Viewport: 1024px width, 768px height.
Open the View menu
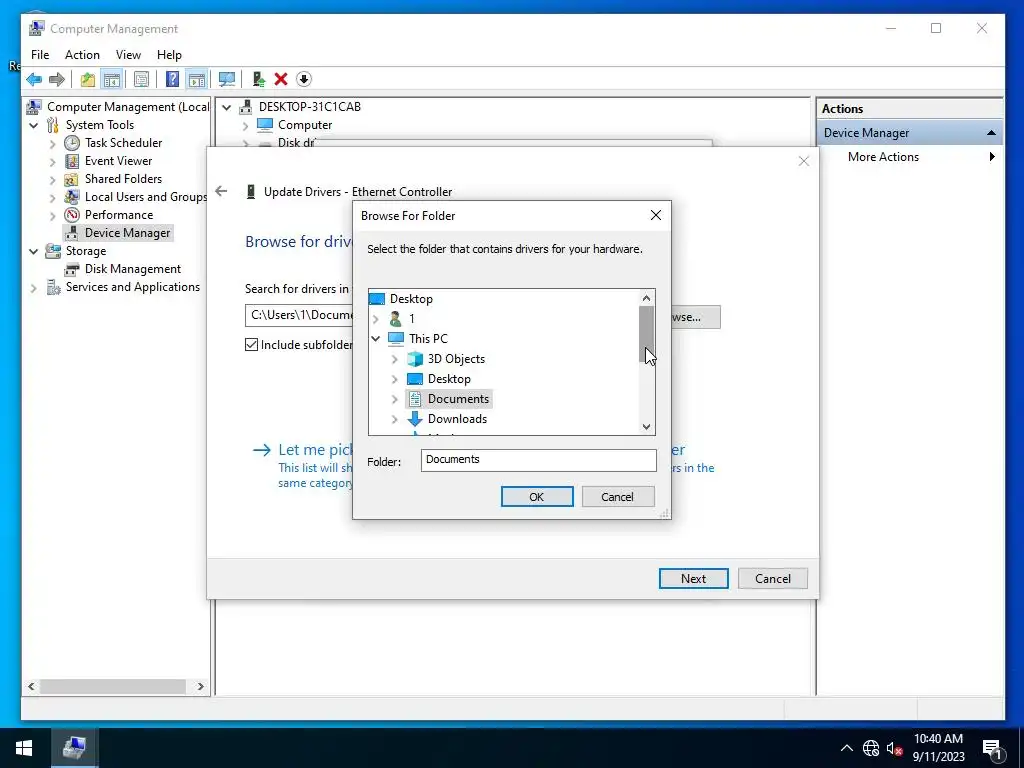pos(128,55)
